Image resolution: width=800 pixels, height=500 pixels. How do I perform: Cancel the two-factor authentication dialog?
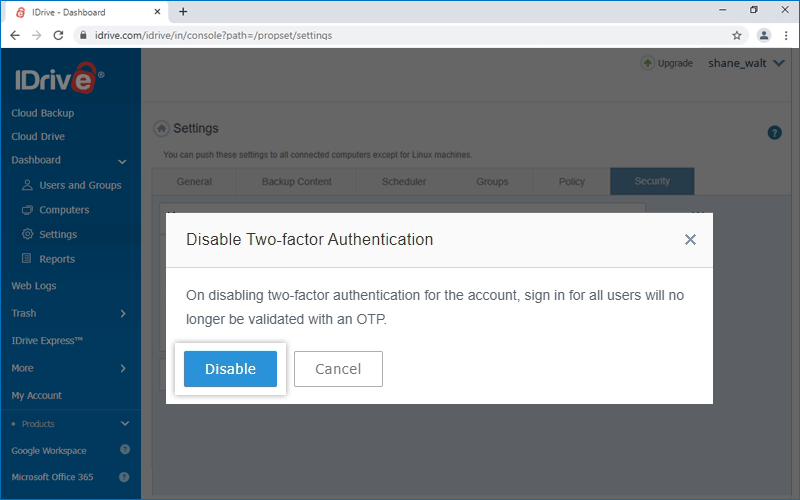tap(338, 369)
